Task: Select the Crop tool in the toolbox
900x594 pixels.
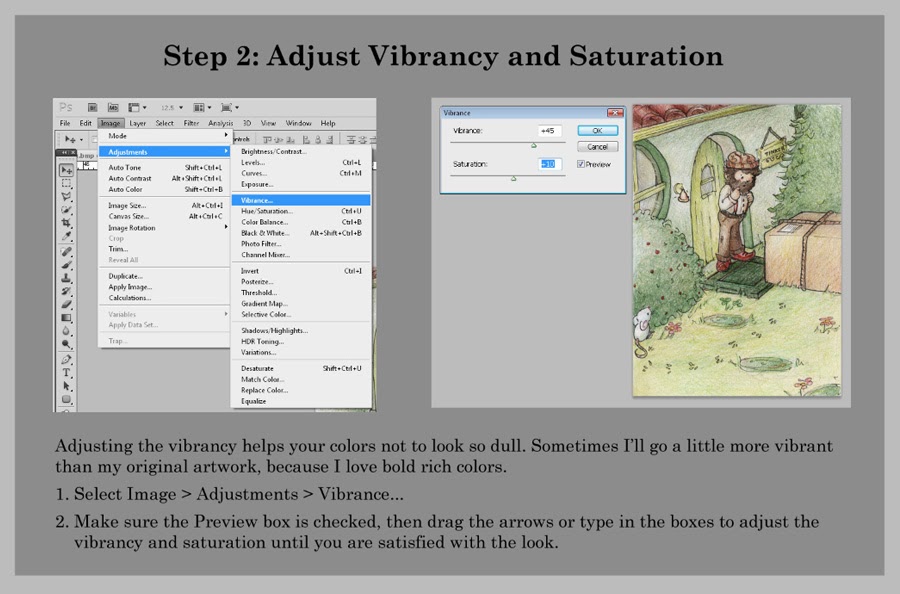Action: click(67, 223)
